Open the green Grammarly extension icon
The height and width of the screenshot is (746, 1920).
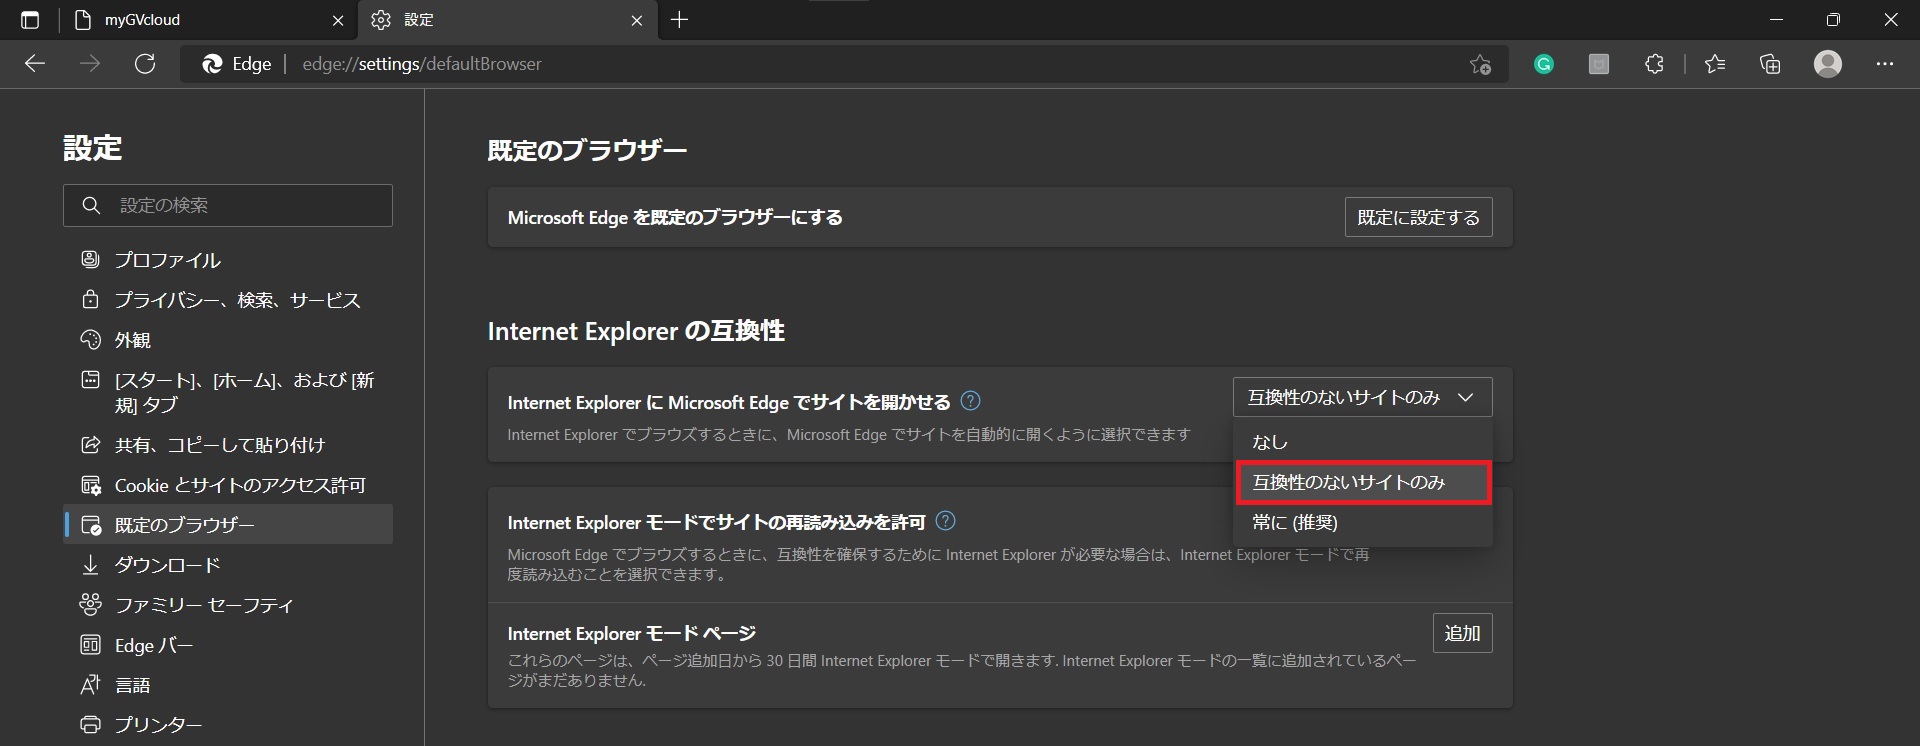pyautogui.click(x=1544, y=65)
